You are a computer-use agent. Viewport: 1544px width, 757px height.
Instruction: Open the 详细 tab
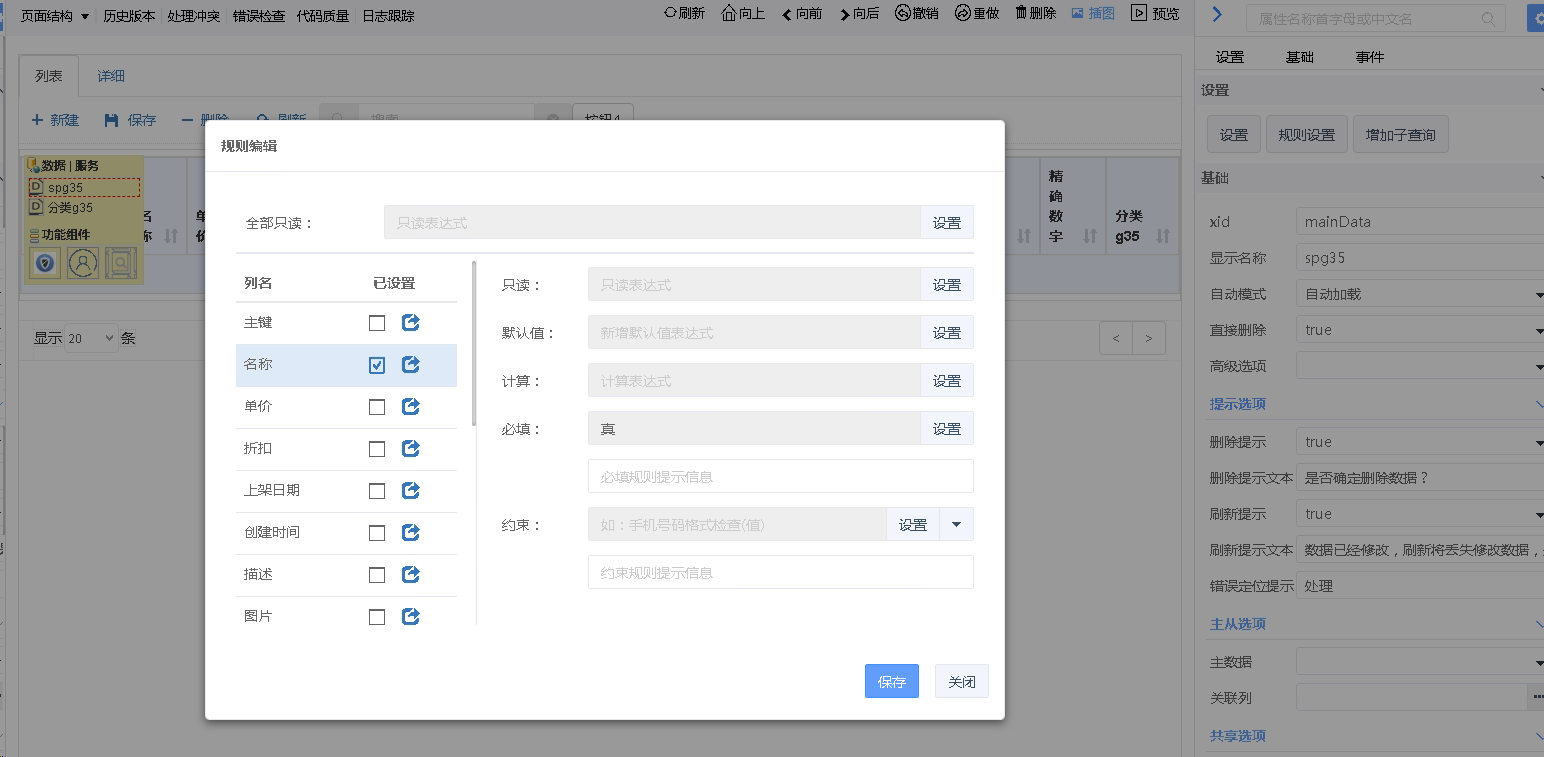coord(111,76)
